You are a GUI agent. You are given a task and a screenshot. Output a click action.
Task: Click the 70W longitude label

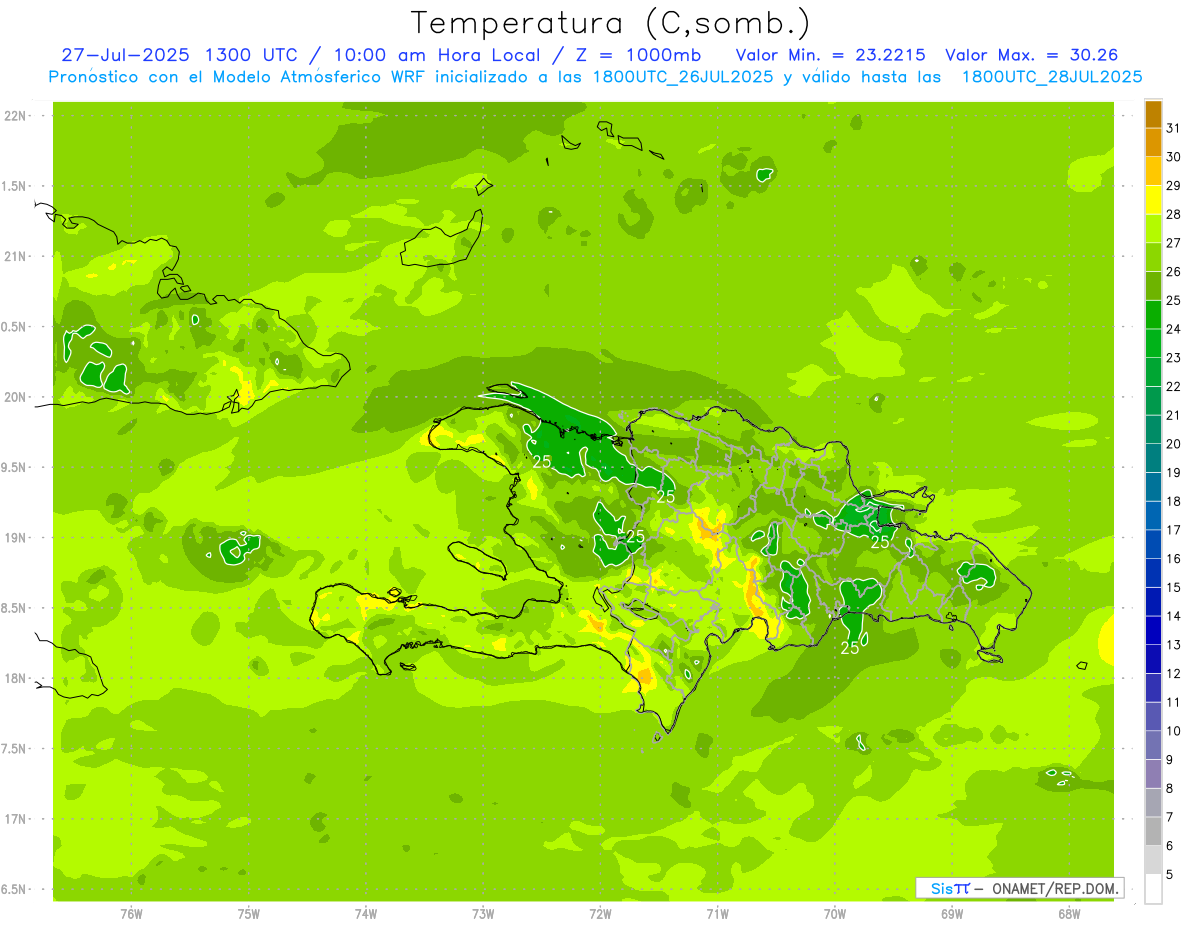[835, 913]
